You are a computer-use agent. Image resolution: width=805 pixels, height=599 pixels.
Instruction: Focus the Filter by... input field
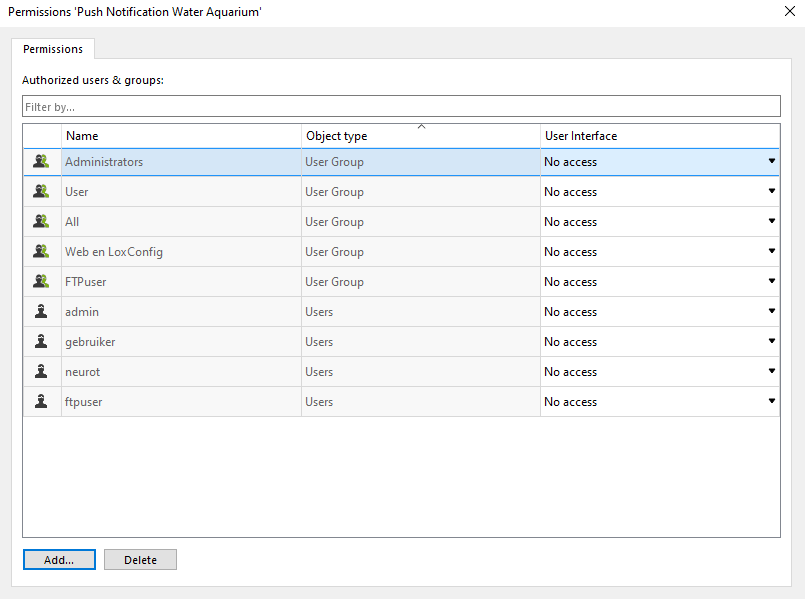pyautogui.click(x=401, y=106)
